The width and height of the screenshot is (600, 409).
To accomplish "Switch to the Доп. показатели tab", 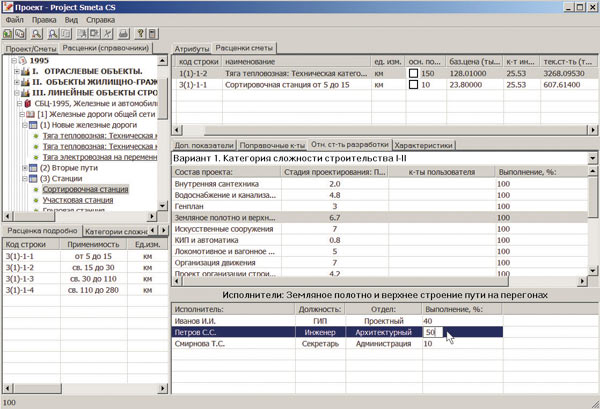I will point(204,145).
